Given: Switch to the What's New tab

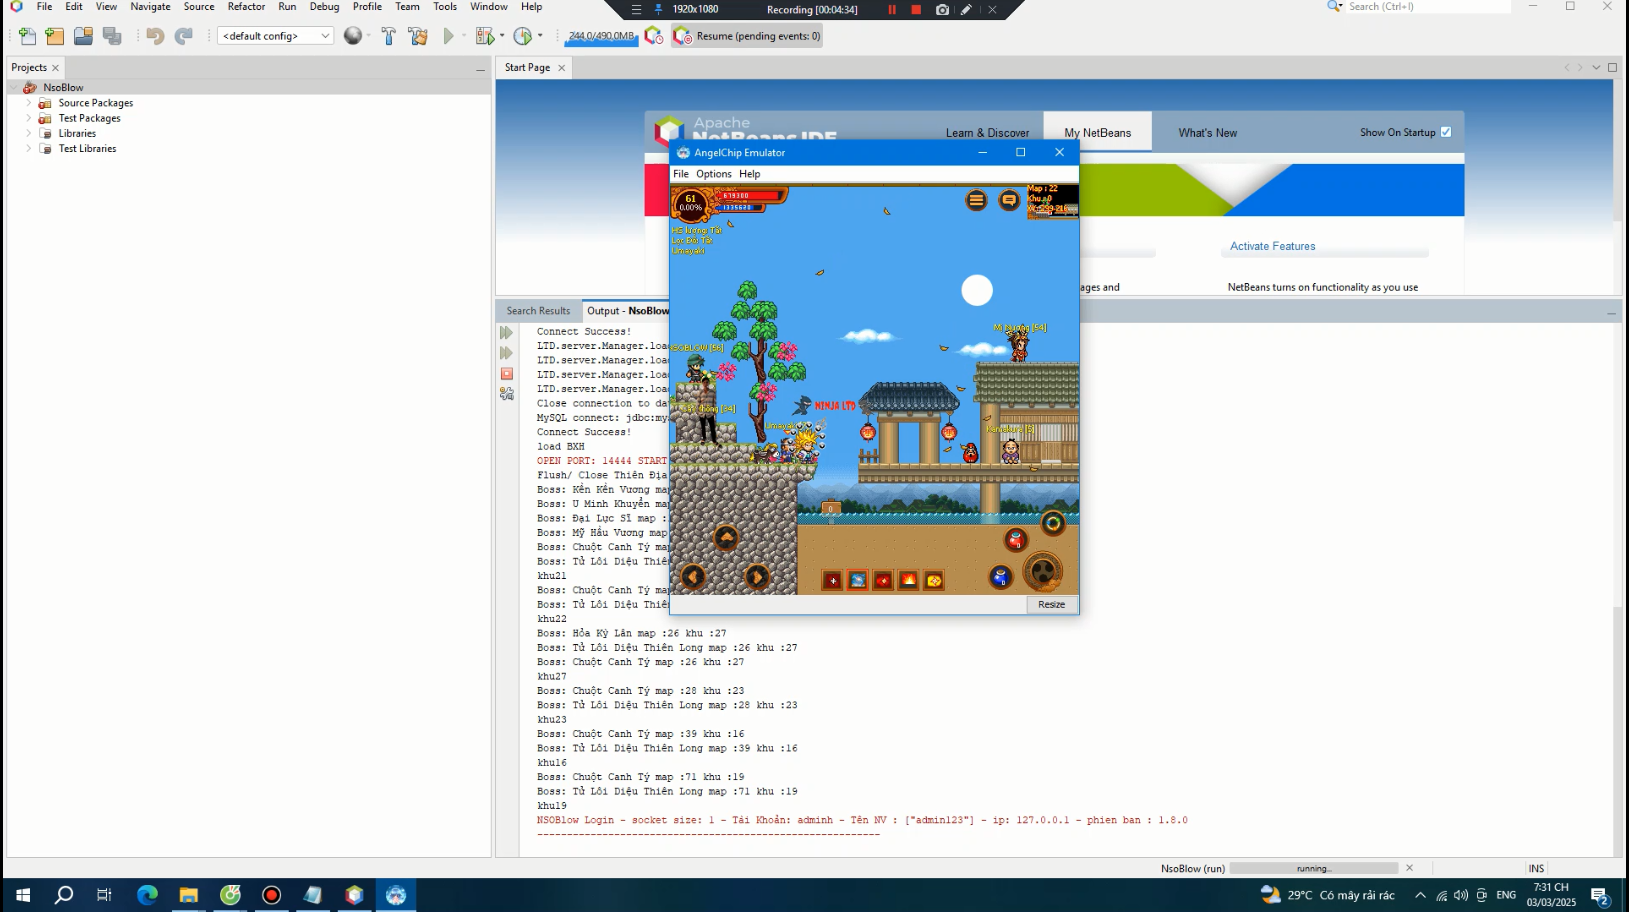Looking at the screenshot, I should coord(1207,133).
